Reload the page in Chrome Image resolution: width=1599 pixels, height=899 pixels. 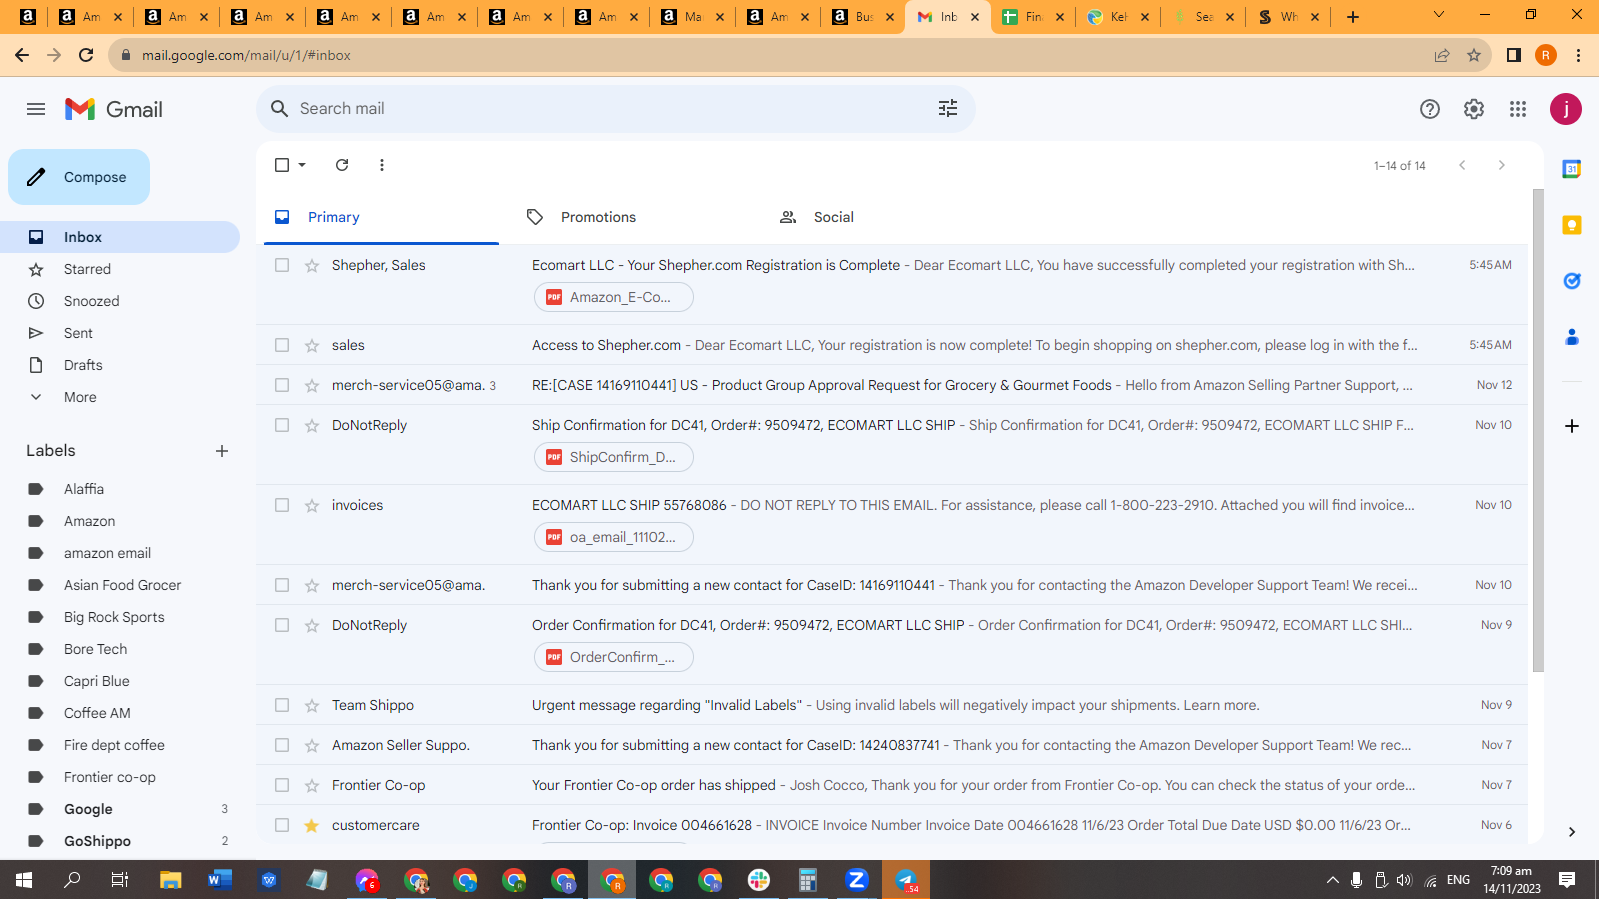coord(86,55)
